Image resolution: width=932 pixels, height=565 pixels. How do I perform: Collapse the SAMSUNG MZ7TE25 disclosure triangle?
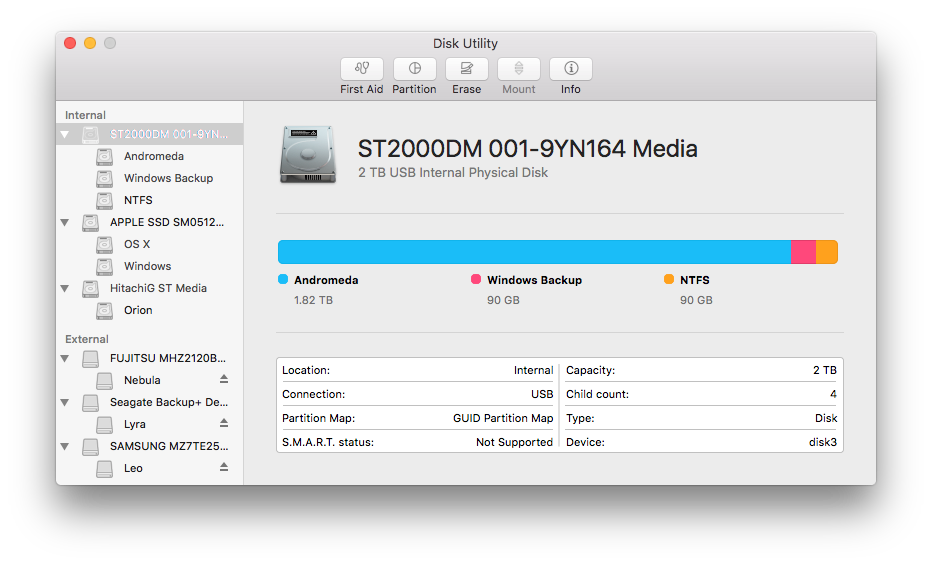coord(65,447)
